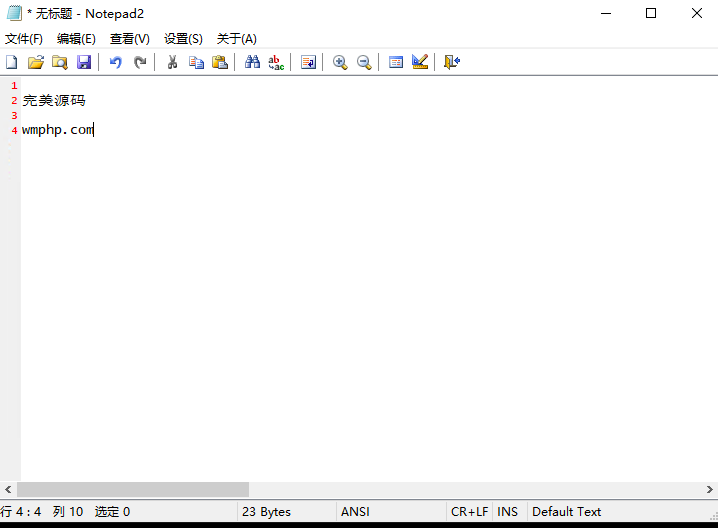Image resolution: width=718 pixels, height=528 pixels.
Task: Click scrollbar left arrow
Action: pyautogui.click(x=8, y=490)
